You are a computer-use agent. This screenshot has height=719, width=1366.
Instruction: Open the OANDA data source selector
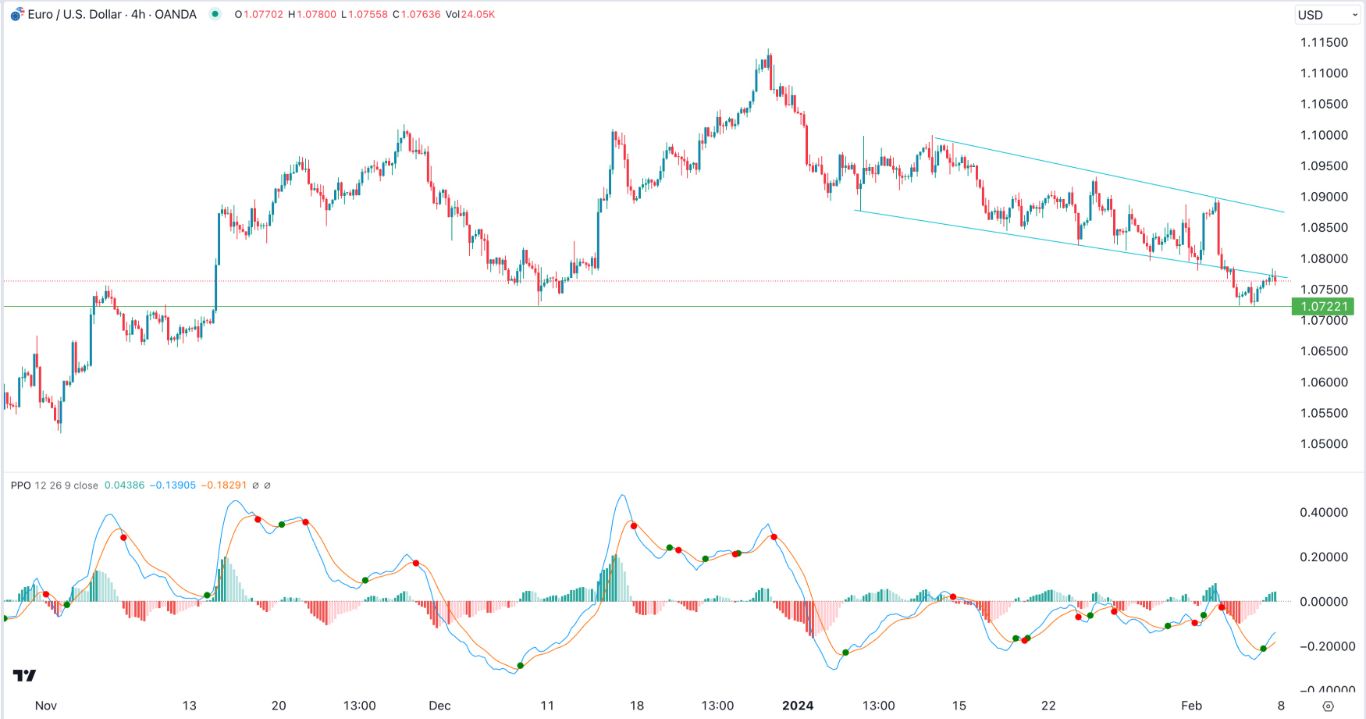click(175, 14)
